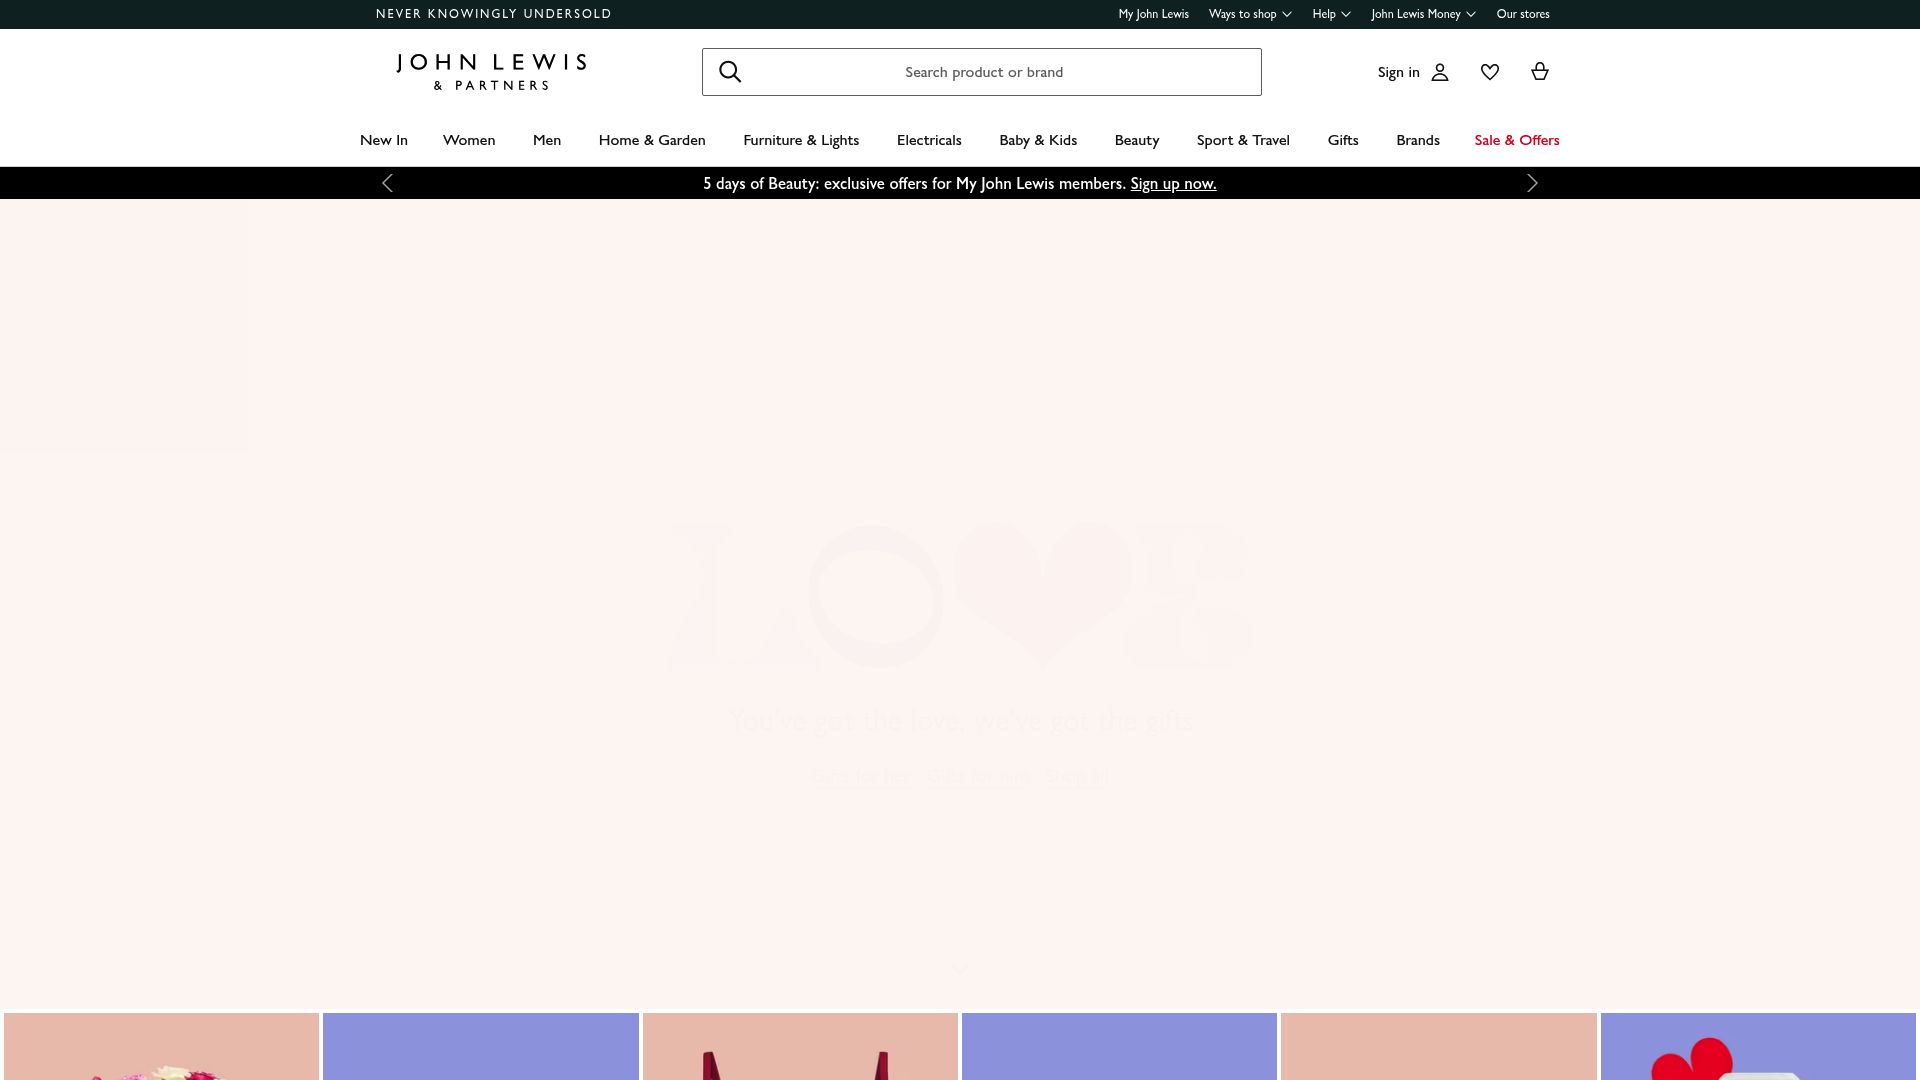Viewport: 1920px width, 1080px height.
Task: Open the shopping basket icon
Action: [x=1540, y=71]
